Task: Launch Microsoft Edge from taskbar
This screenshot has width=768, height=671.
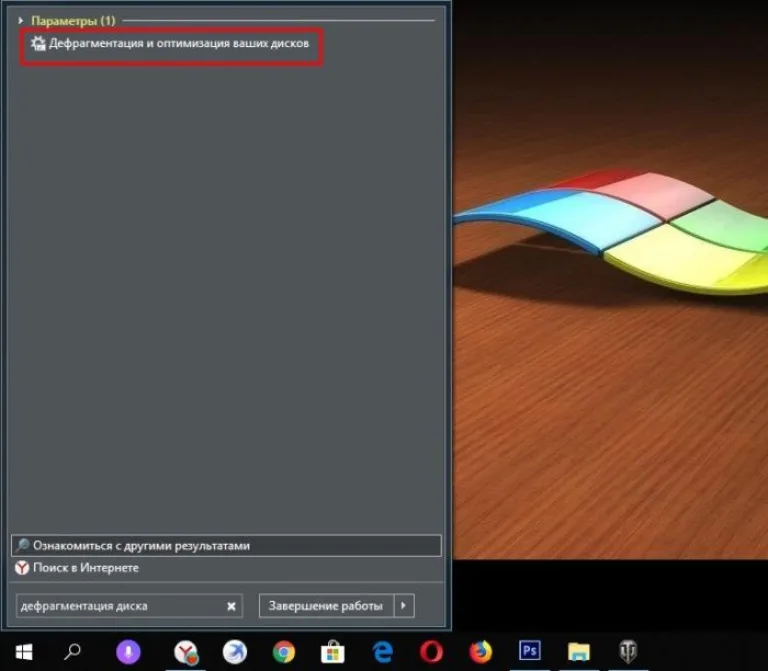Action: 383,652
